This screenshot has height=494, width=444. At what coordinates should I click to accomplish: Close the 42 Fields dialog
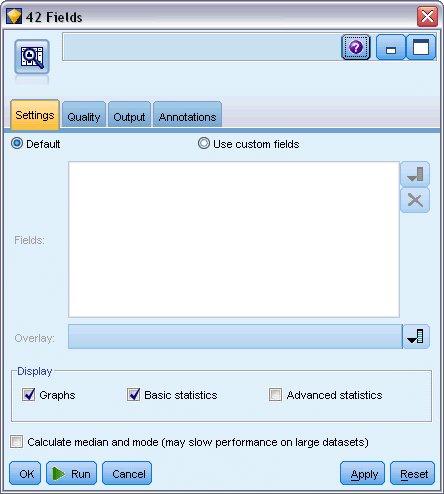point(427,16)
